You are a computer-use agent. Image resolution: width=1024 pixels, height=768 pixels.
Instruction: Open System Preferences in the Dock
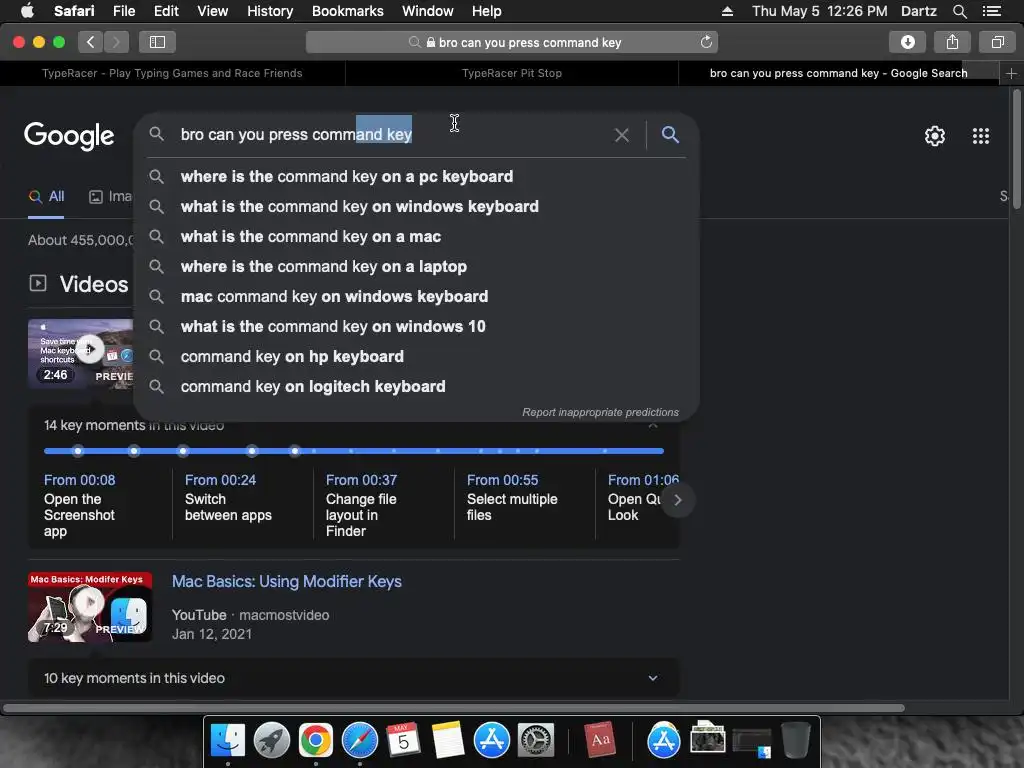[536, 741]
